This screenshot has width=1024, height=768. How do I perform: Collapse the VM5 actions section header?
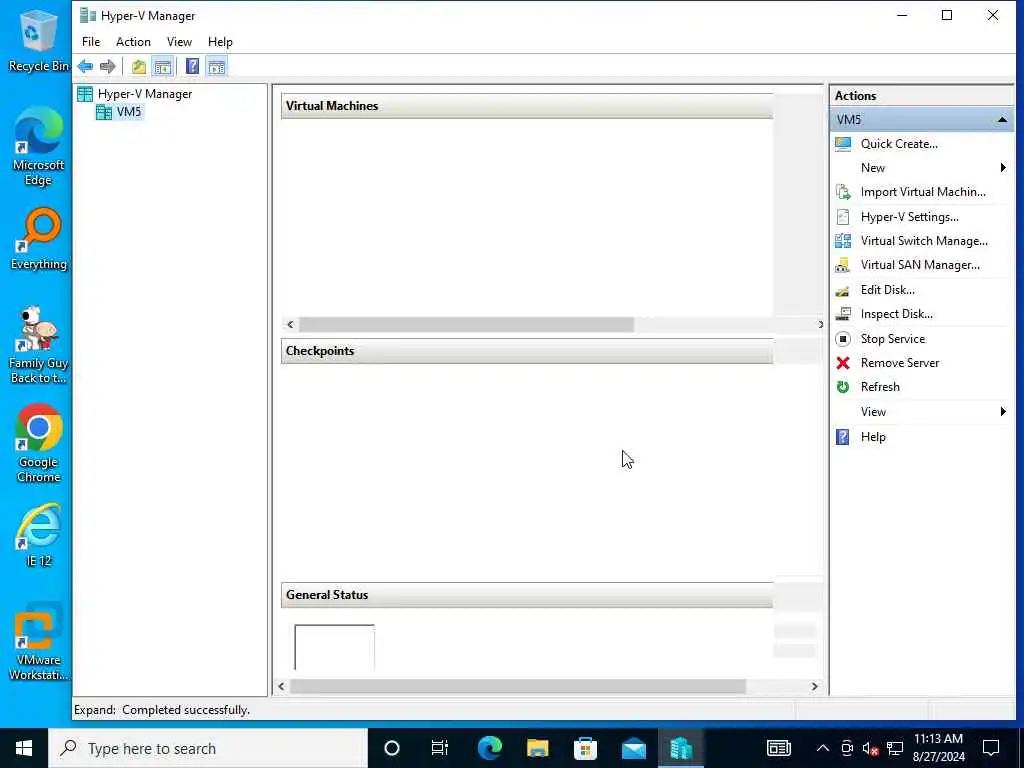[1002, 120]
